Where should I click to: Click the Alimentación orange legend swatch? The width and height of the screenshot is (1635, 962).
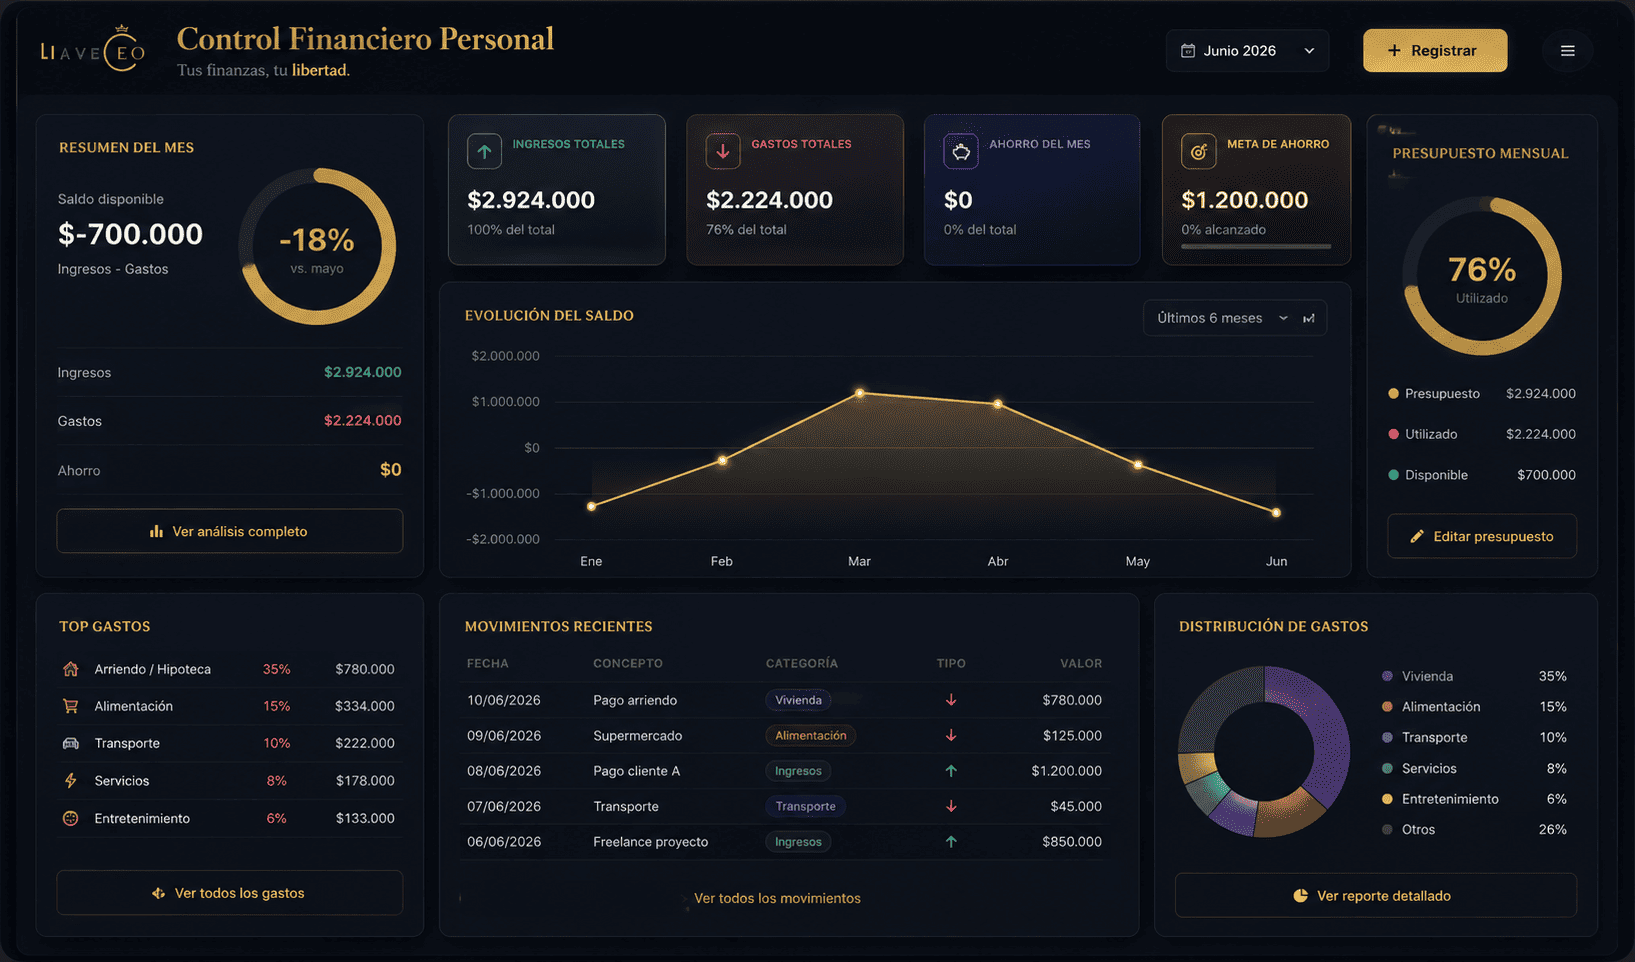pos(1387,707)
